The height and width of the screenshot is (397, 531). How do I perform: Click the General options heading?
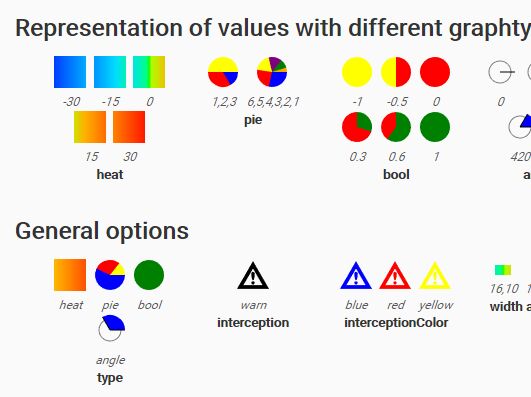[102, 231]
